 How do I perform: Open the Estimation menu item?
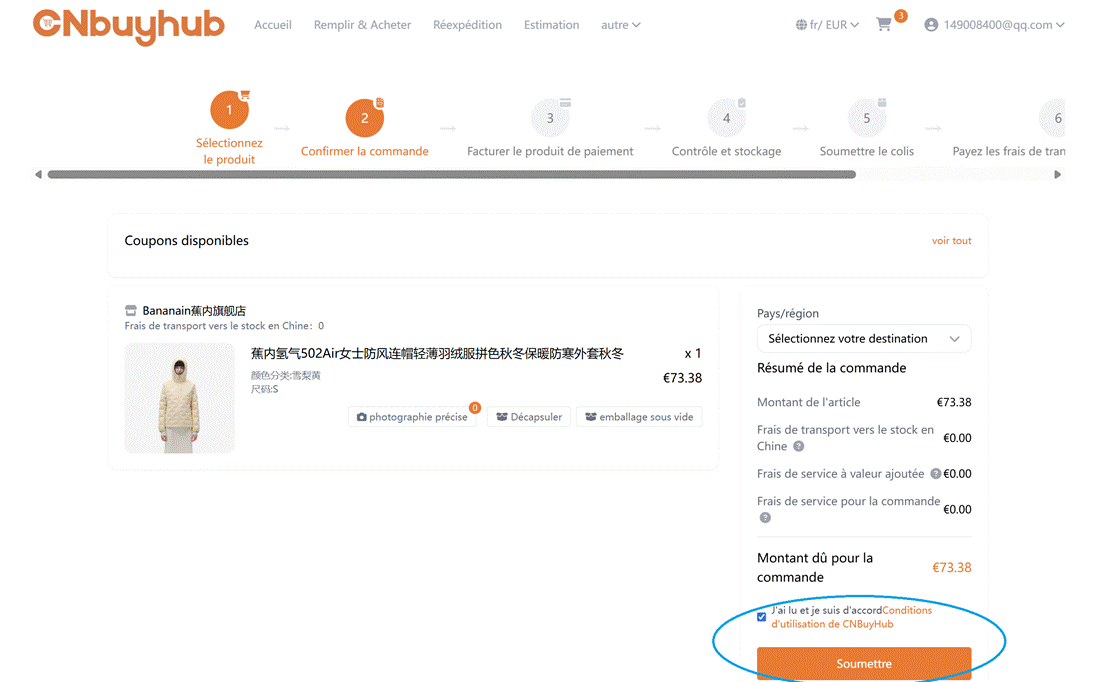point(551,25)
